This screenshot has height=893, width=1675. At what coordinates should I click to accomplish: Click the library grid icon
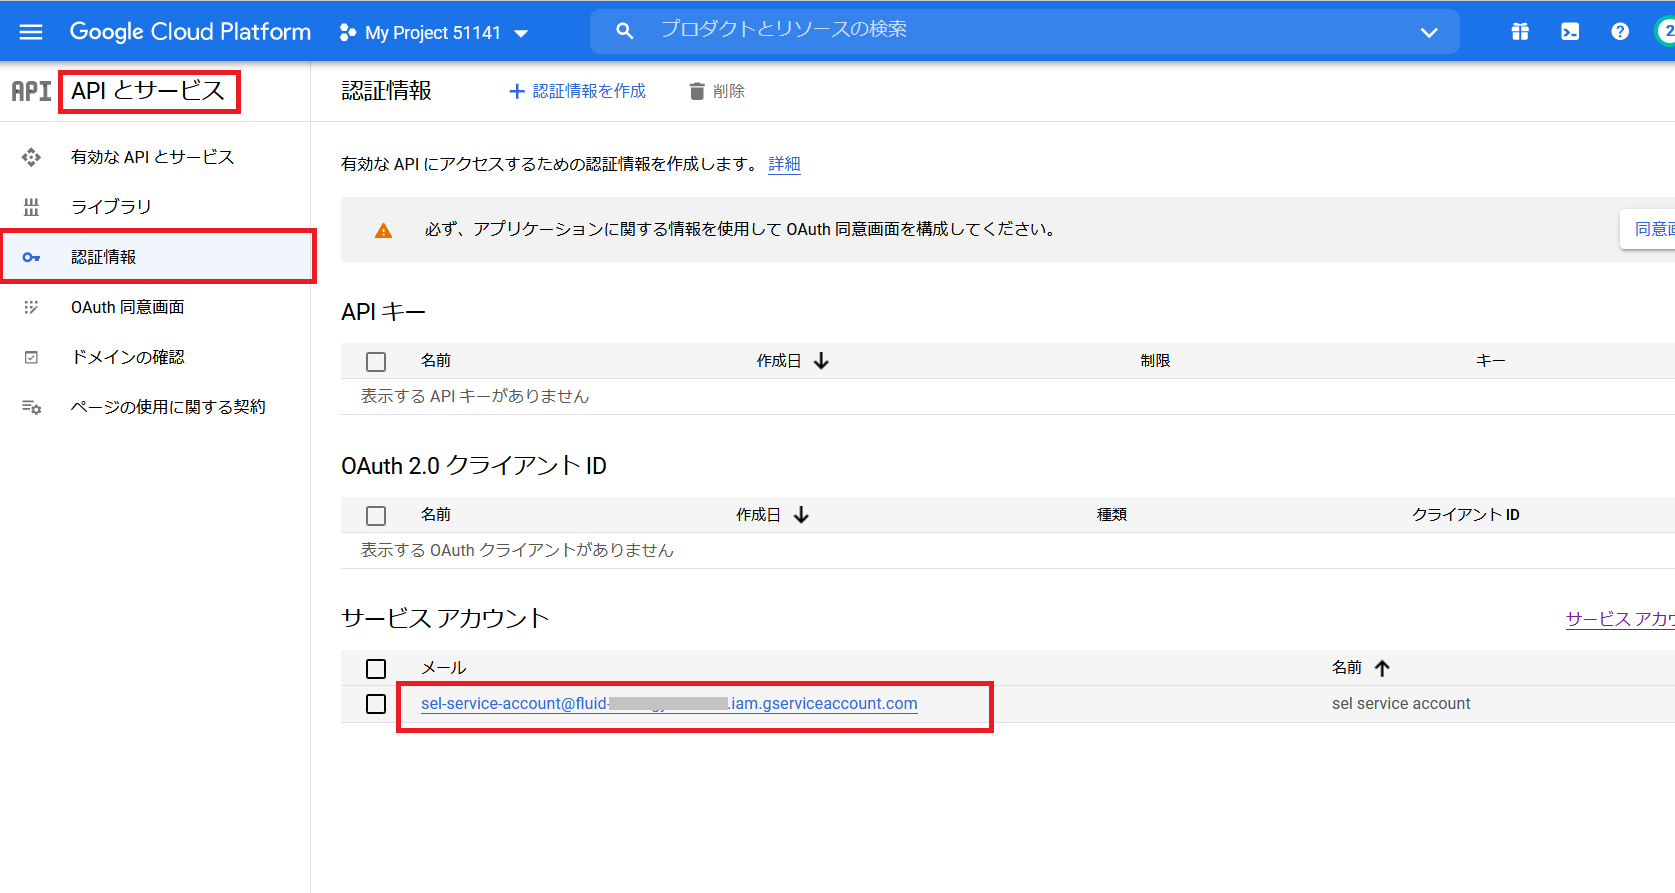[x=31, y=207]
